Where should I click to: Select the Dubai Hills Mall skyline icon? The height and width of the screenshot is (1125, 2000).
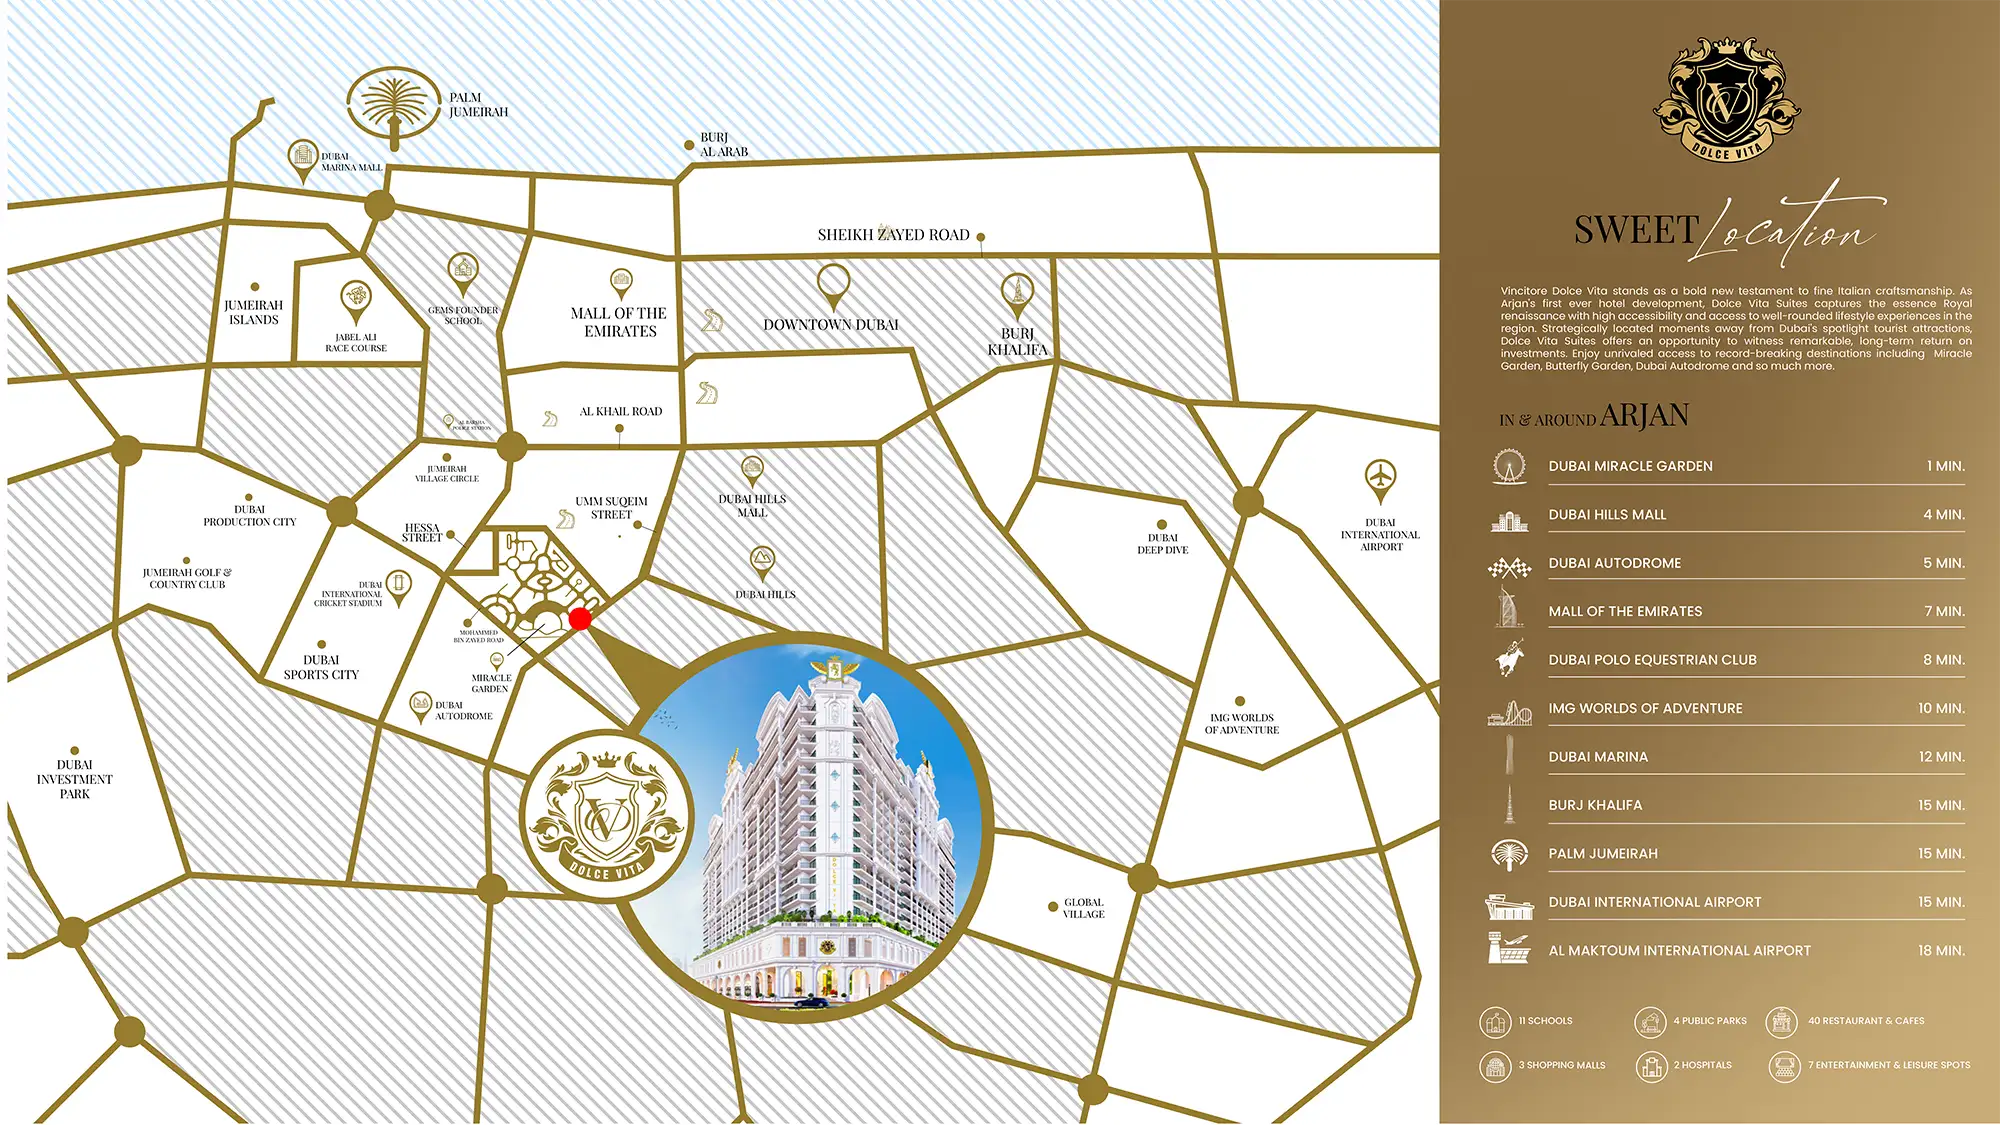click(1509, 521)
